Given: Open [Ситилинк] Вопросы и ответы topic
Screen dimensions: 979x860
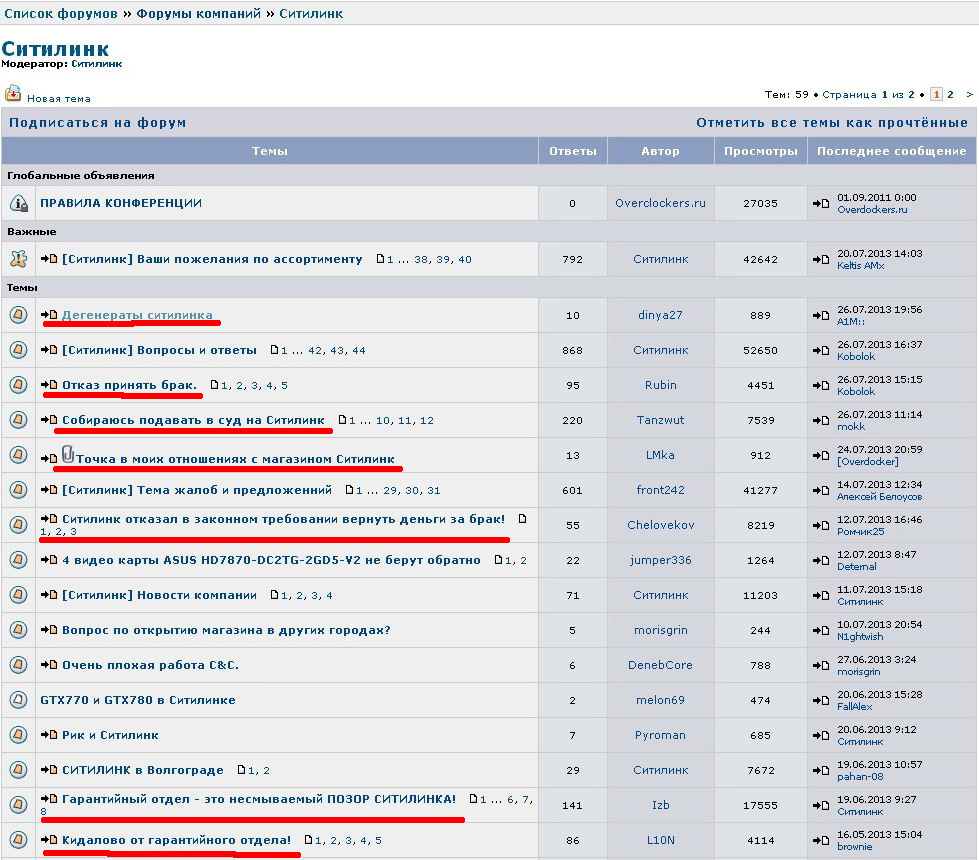Looking at the screenshot, I should pos(159,350).
